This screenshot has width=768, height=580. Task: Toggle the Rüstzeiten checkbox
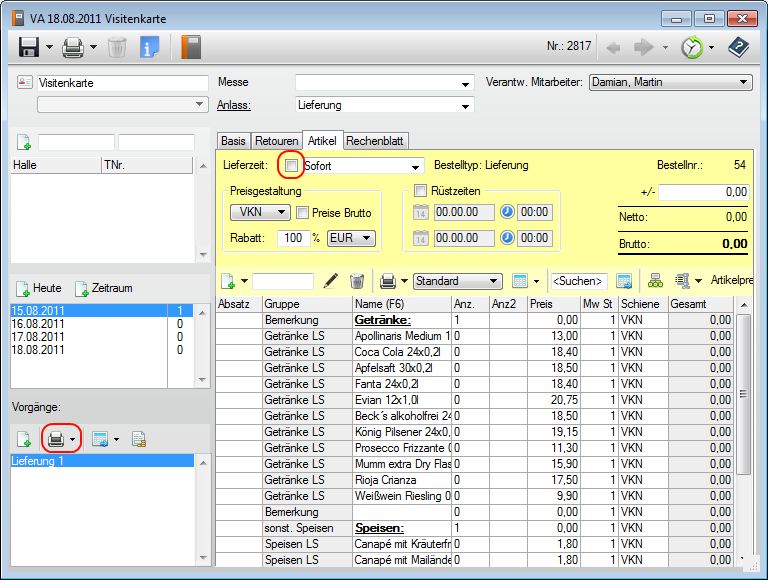coord(421,190)
